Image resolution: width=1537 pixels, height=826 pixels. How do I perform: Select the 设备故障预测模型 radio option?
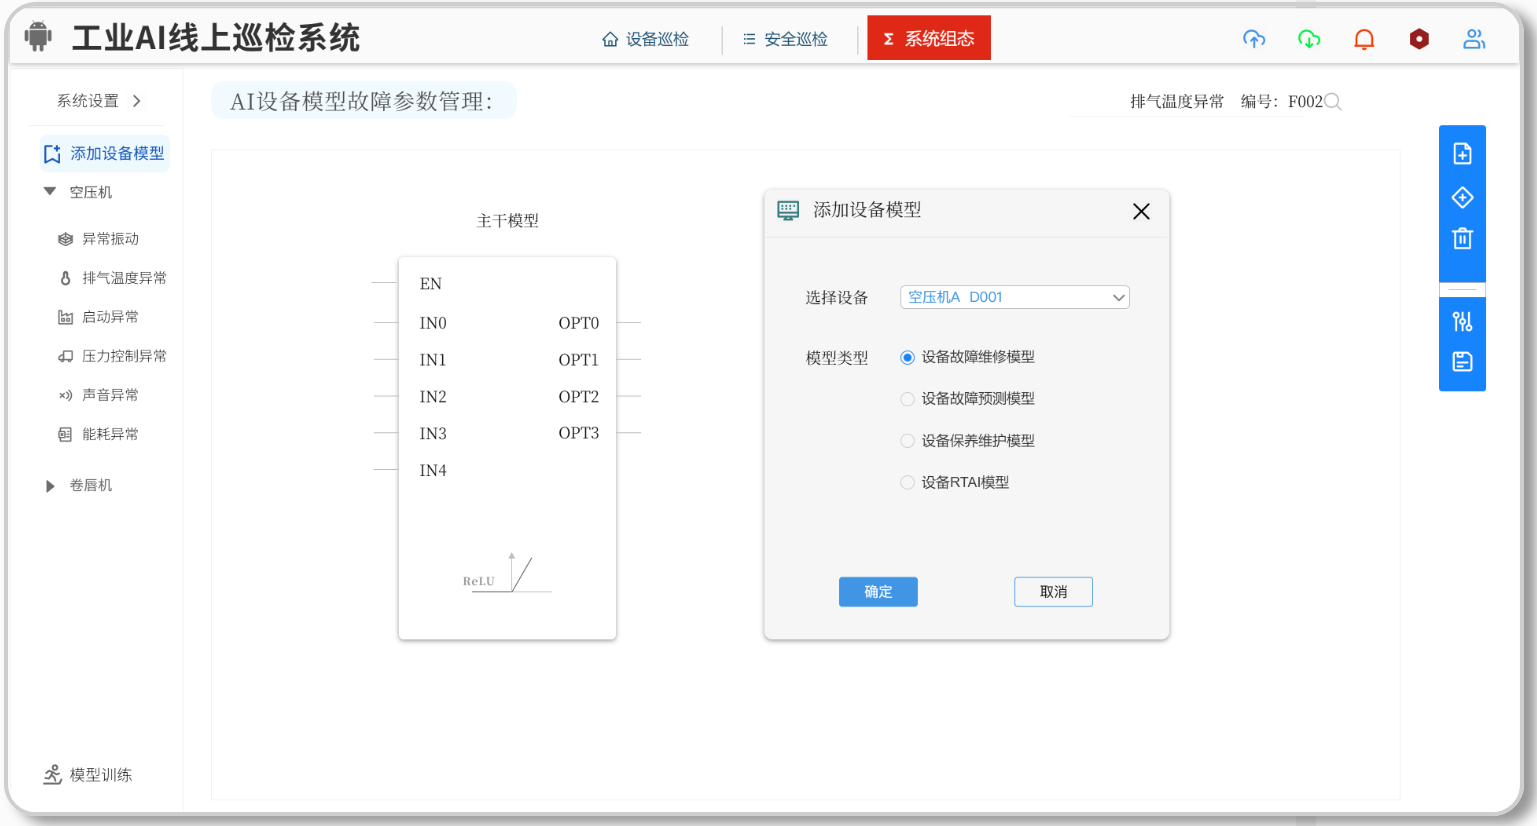point(908,399)
